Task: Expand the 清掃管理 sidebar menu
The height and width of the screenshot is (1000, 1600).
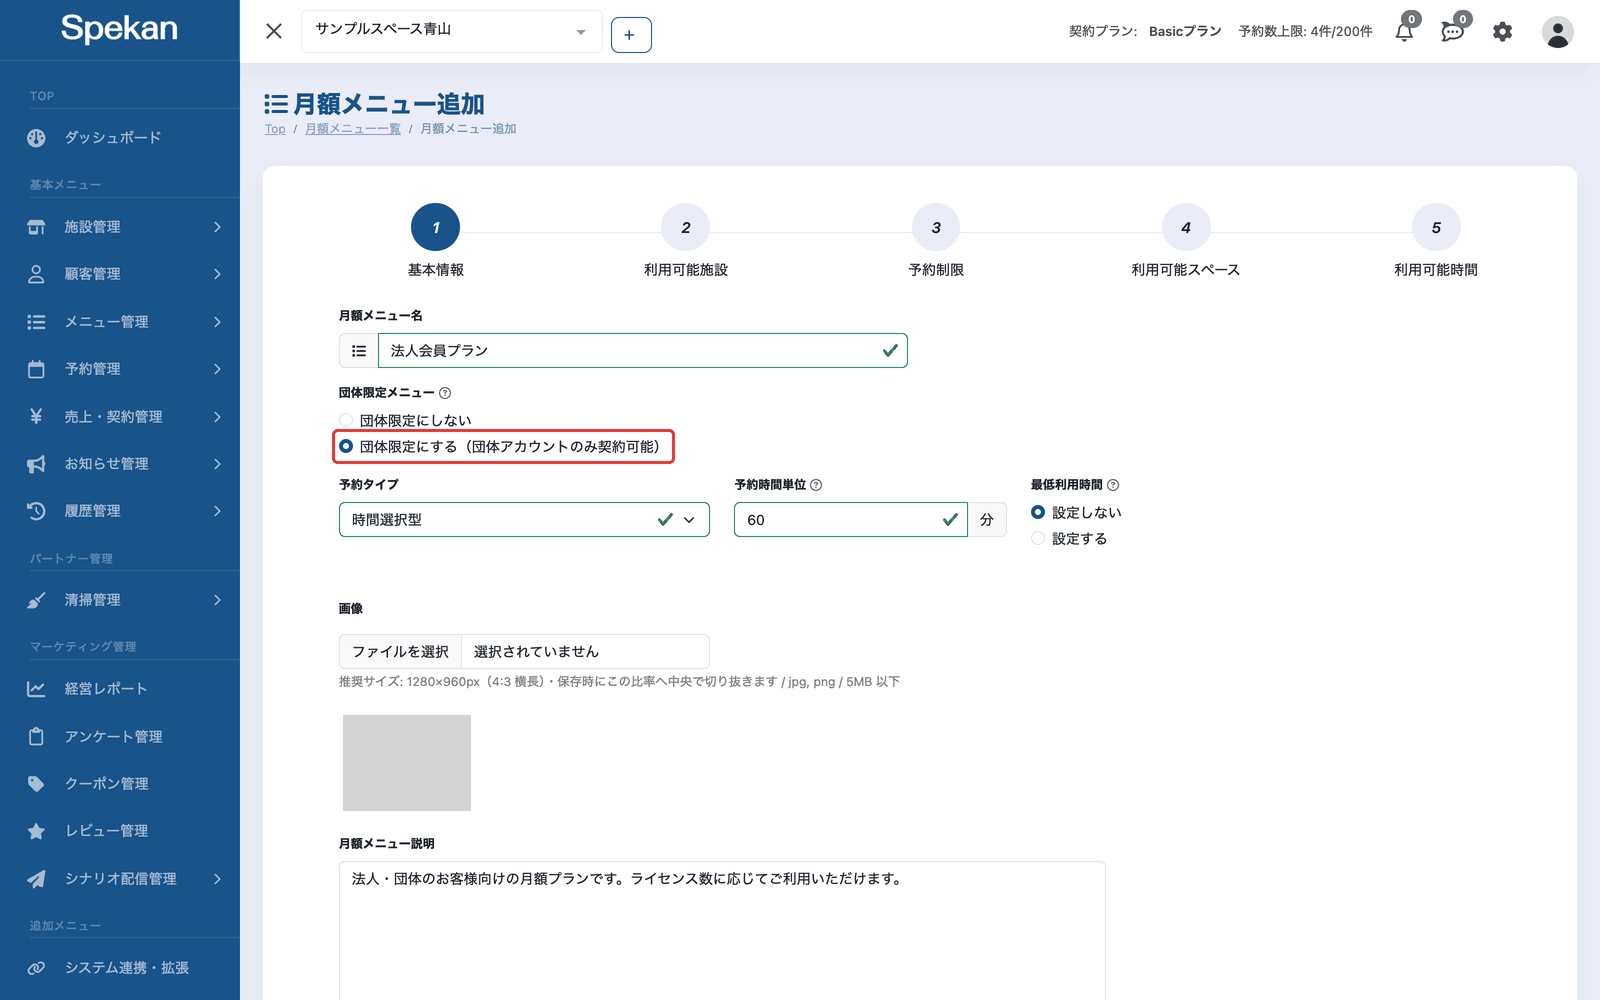Action: pyautogui.click(x=120, y=600)
